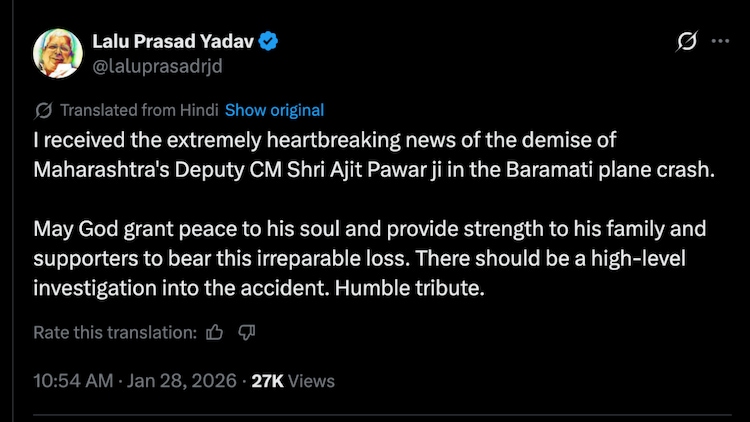This screenshot has height=422, width=750.
Task: Click the blue verified badge
Action: [270, 42]
